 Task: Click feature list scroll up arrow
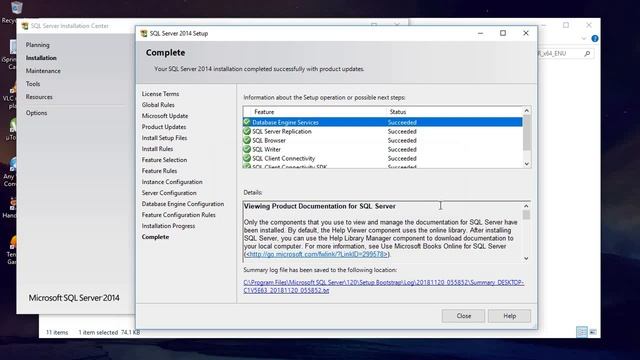click(x=527, y=111)
